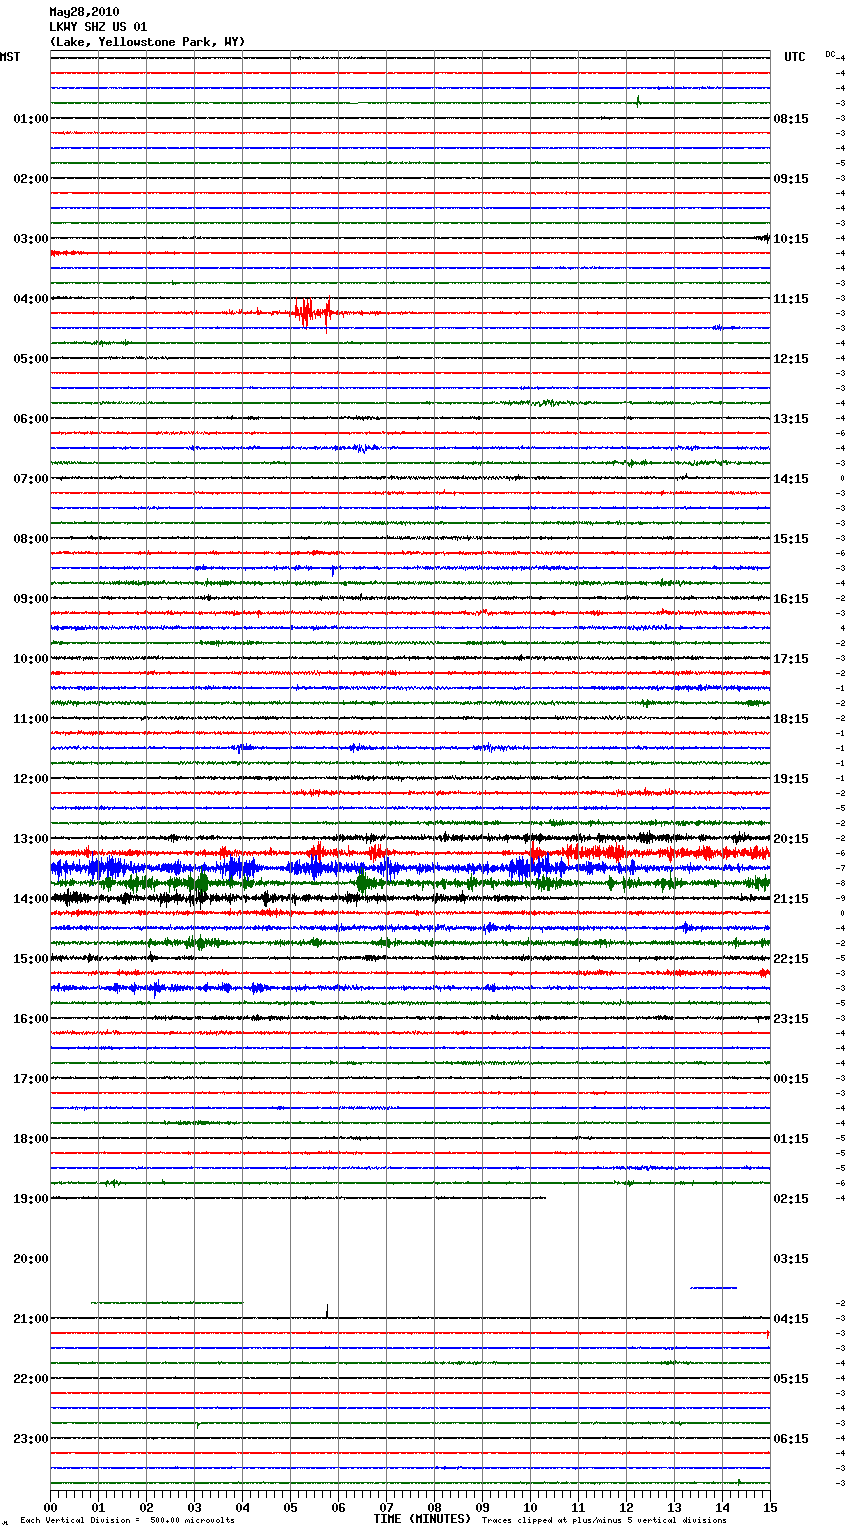The width and height of the screenshot is (850, 1534).
Task: Click the 21:15 UTC time label
Action: tap(791, 899)
